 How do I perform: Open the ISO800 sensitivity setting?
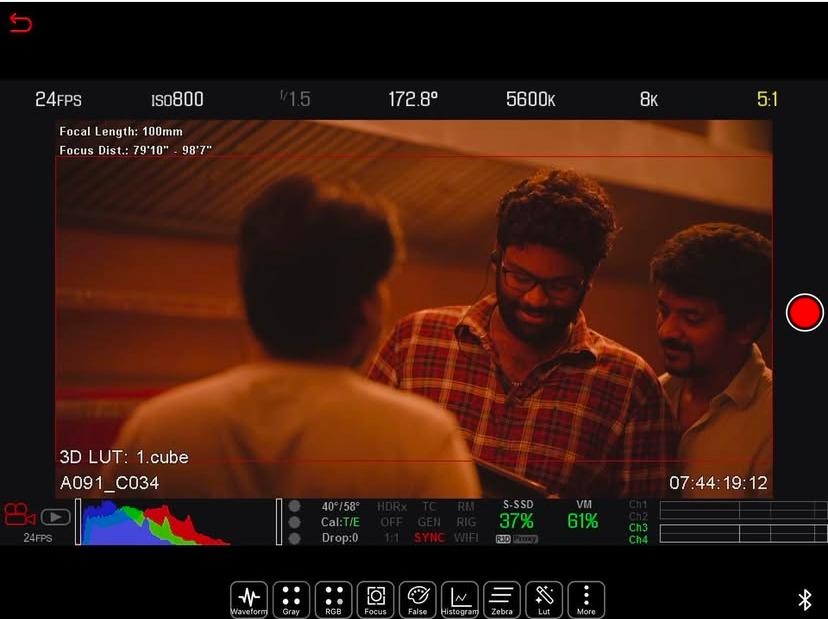pos(177,99)
